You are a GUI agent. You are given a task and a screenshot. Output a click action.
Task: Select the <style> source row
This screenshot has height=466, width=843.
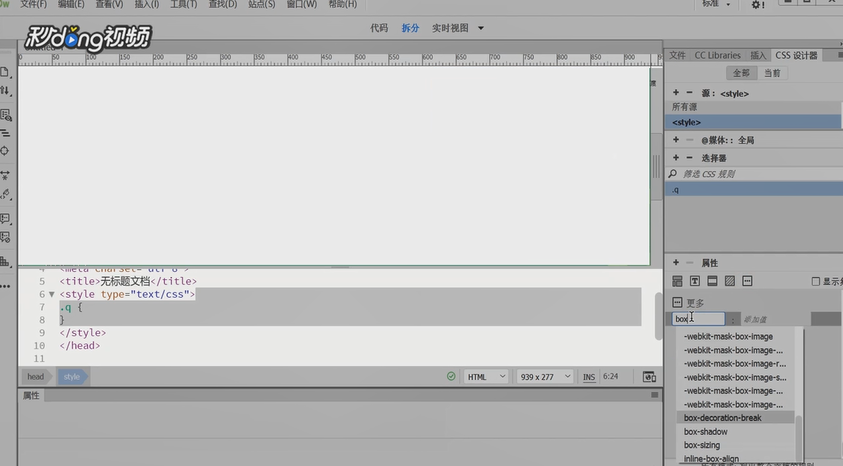point(754,122)
